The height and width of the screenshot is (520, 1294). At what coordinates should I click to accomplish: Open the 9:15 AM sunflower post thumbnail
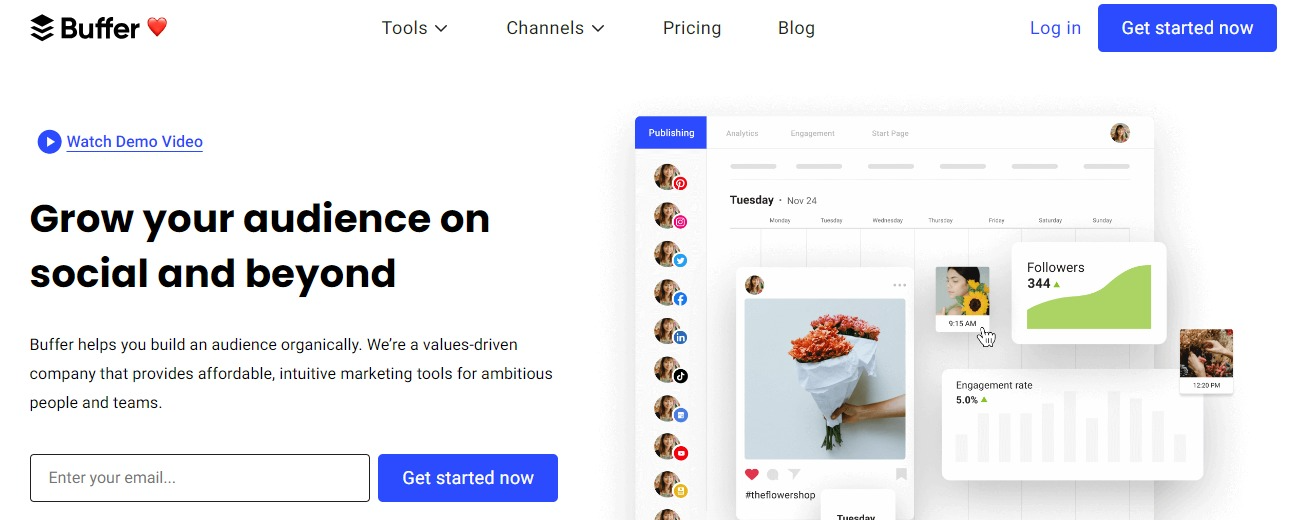tap(963, 298)
